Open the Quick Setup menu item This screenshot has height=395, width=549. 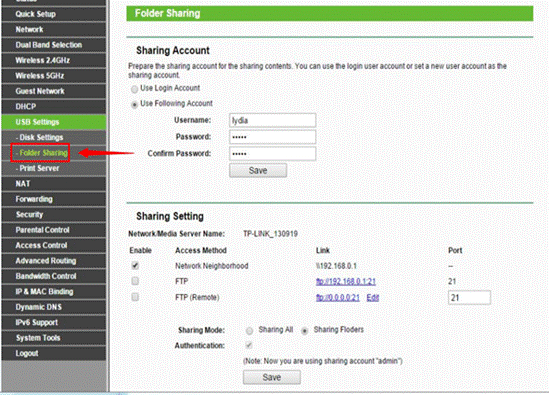[x=54, y=14]
